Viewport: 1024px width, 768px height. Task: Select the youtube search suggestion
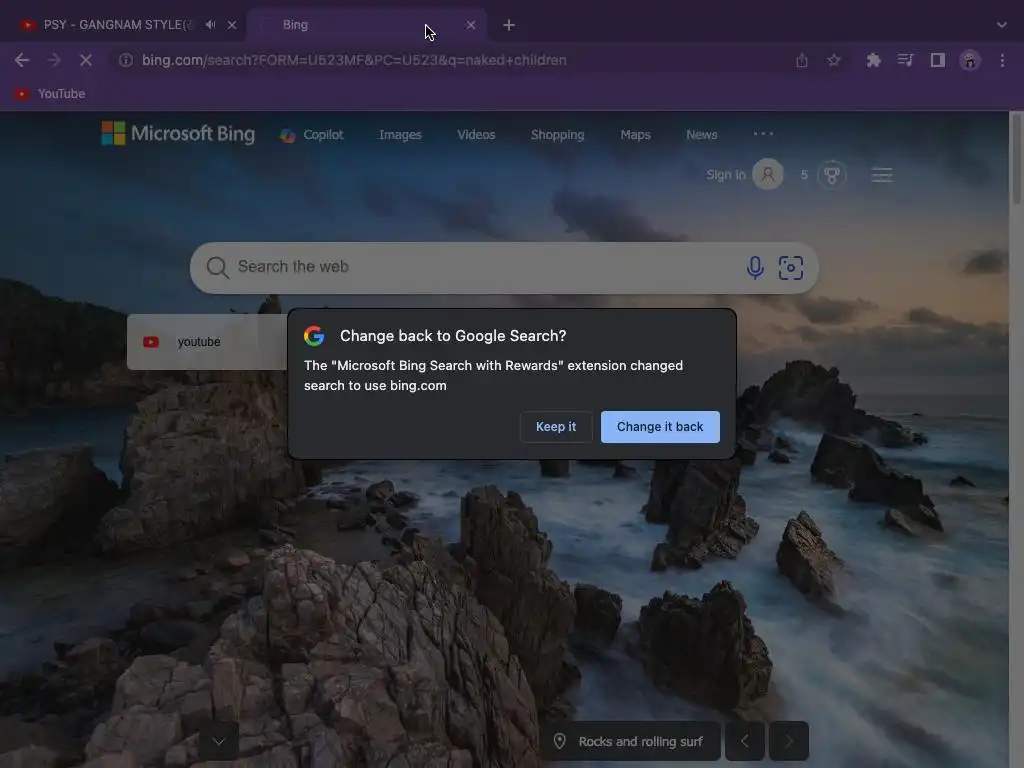pyautogui.click(x=207, y=342)
